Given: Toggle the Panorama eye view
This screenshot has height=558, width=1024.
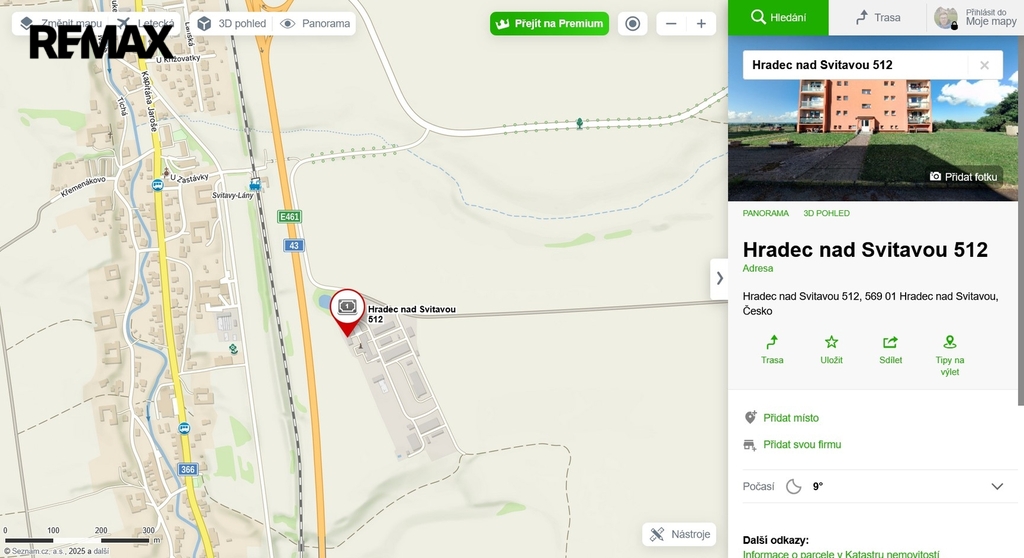Looking at the screenshot, I should click(315, 24).
